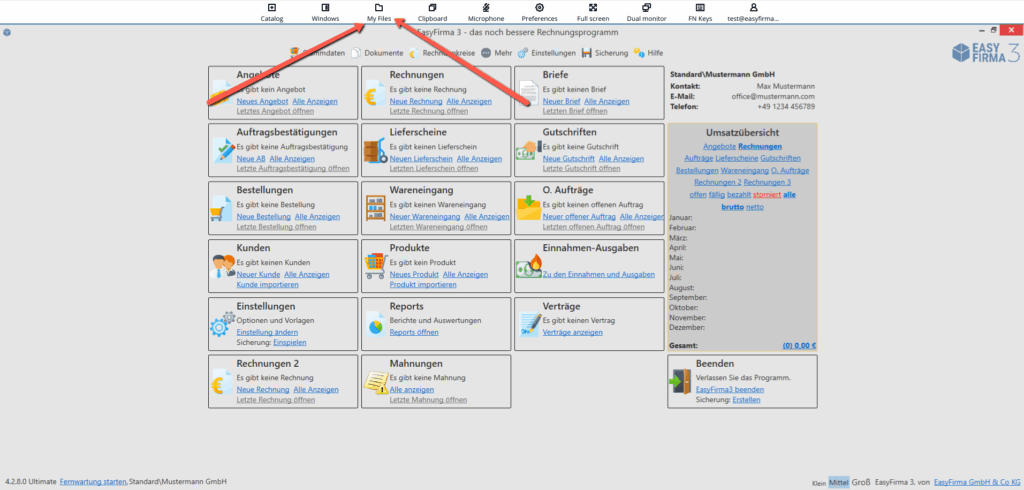Click the O. Aufträge folder icon

tap(528, 208)
